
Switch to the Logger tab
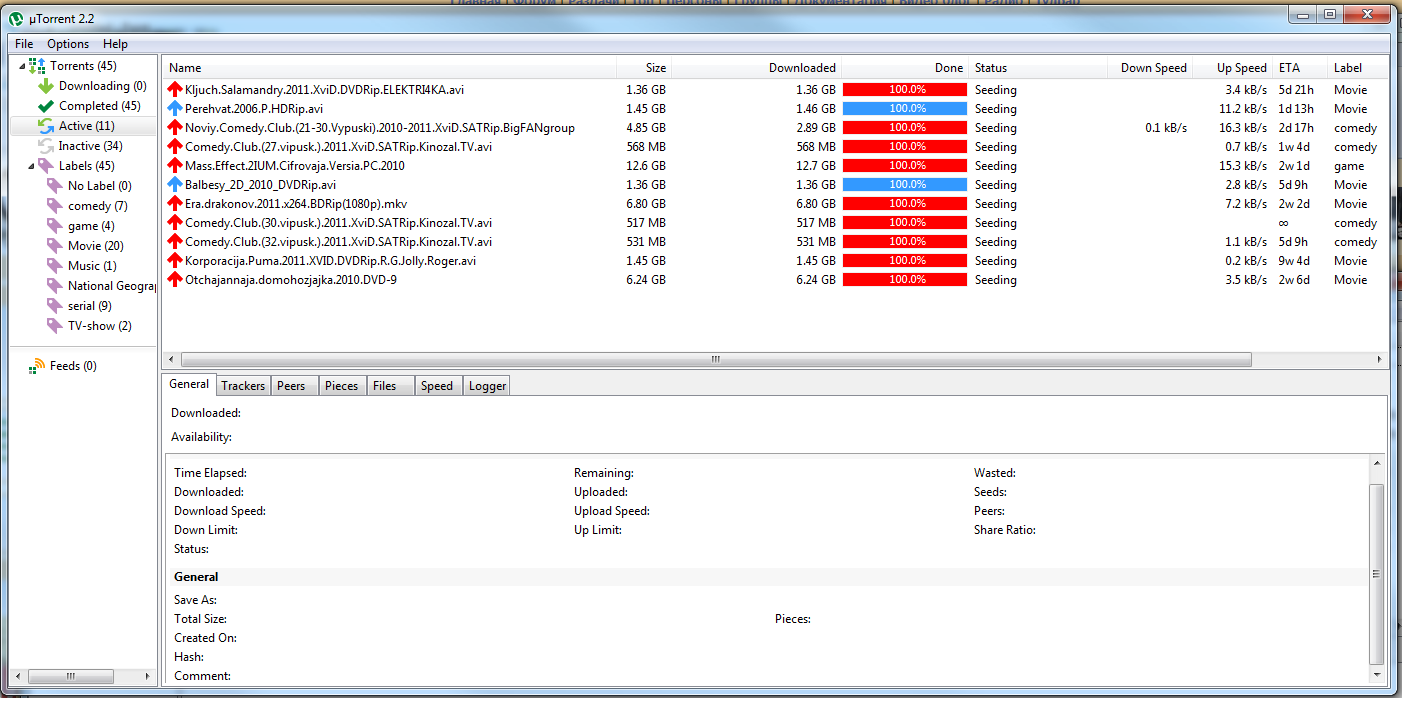pyautogui.click(x=487, y=386)
